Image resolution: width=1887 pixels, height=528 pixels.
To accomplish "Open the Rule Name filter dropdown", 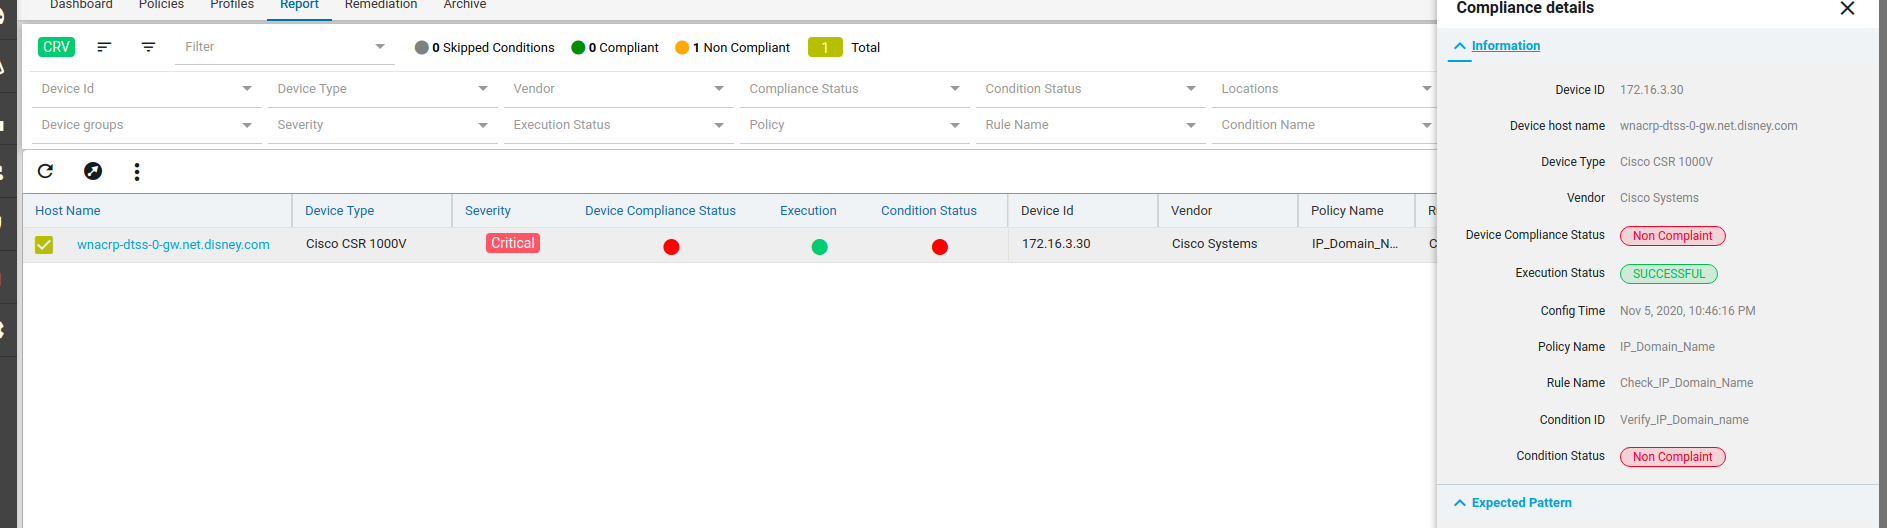I will (1090, 125).
